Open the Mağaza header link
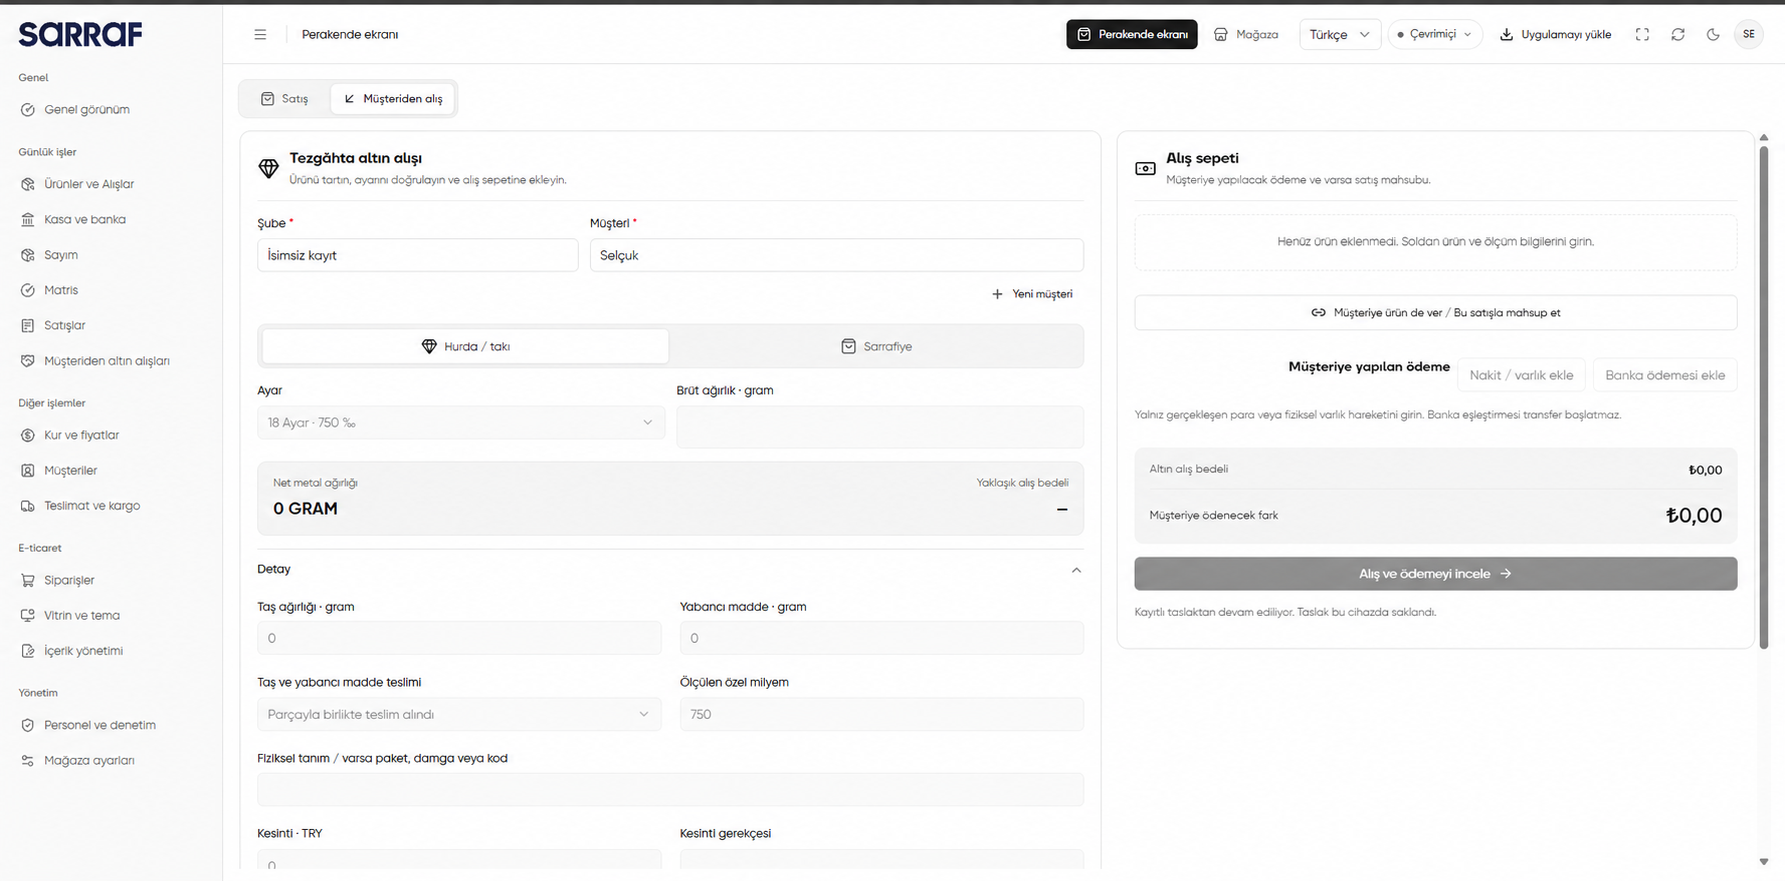The width and height of the screenshot is (1785, 881). (x=1246, y=34)
